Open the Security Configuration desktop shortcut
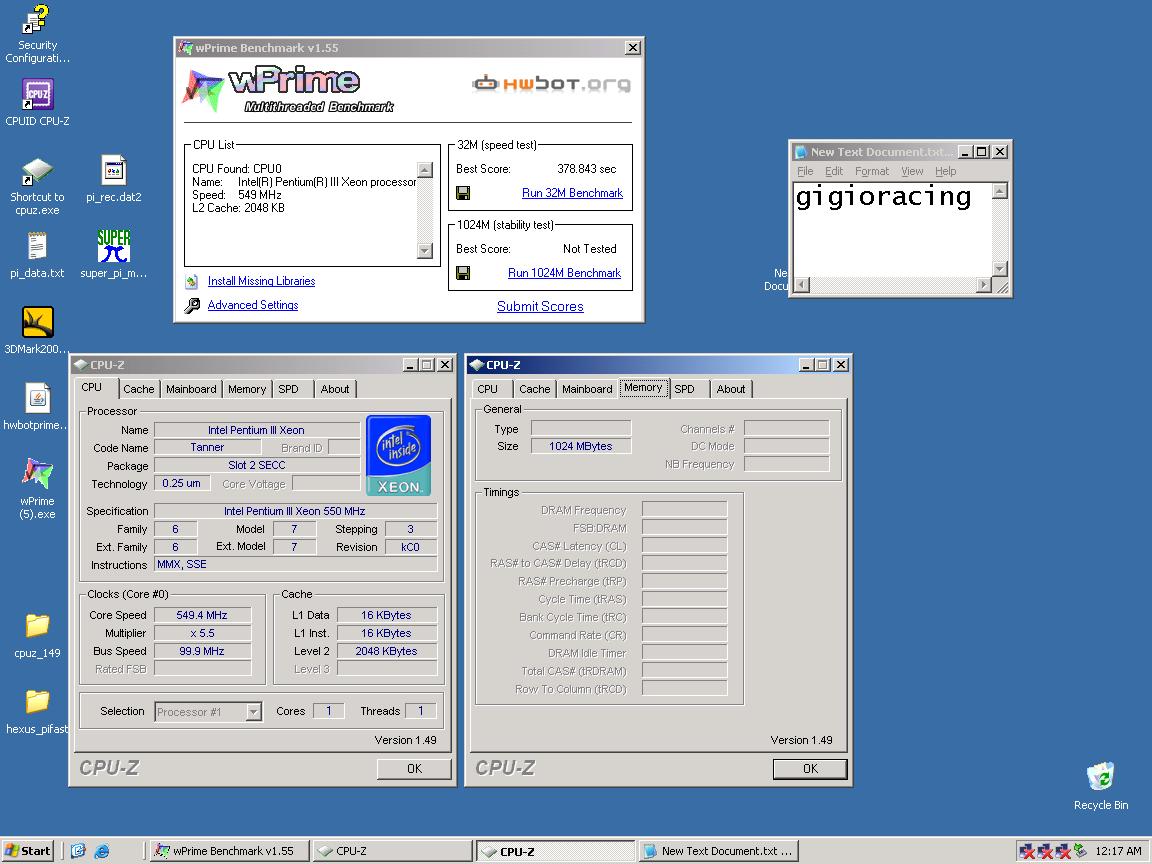 37,34
